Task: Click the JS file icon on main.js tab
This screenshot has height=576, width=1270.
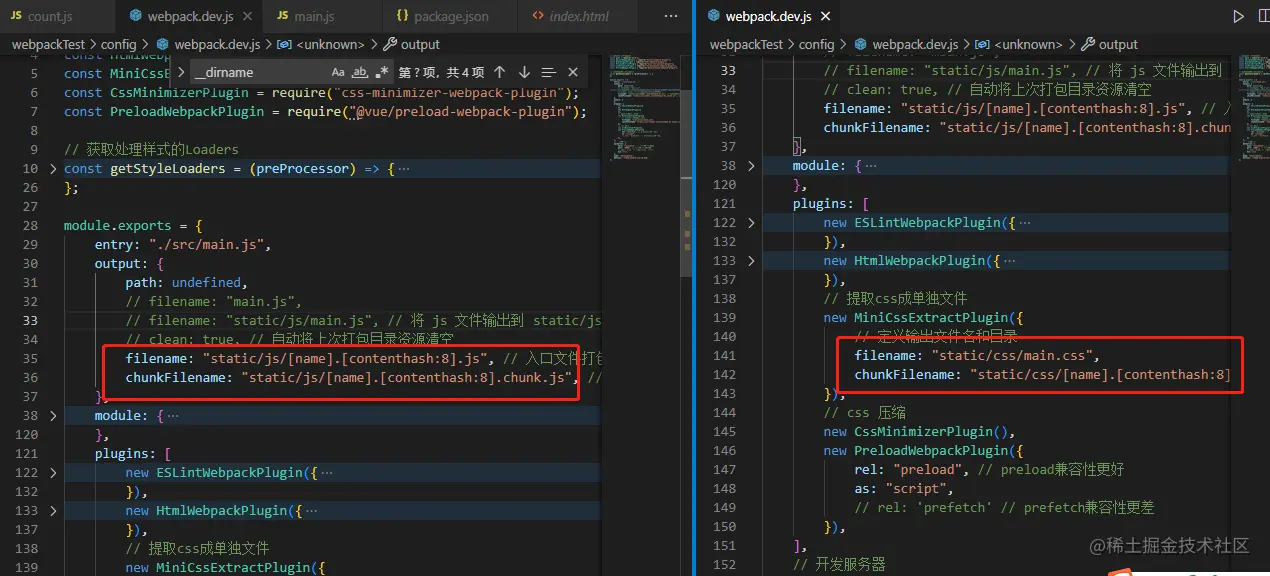Action: [284, 16]
